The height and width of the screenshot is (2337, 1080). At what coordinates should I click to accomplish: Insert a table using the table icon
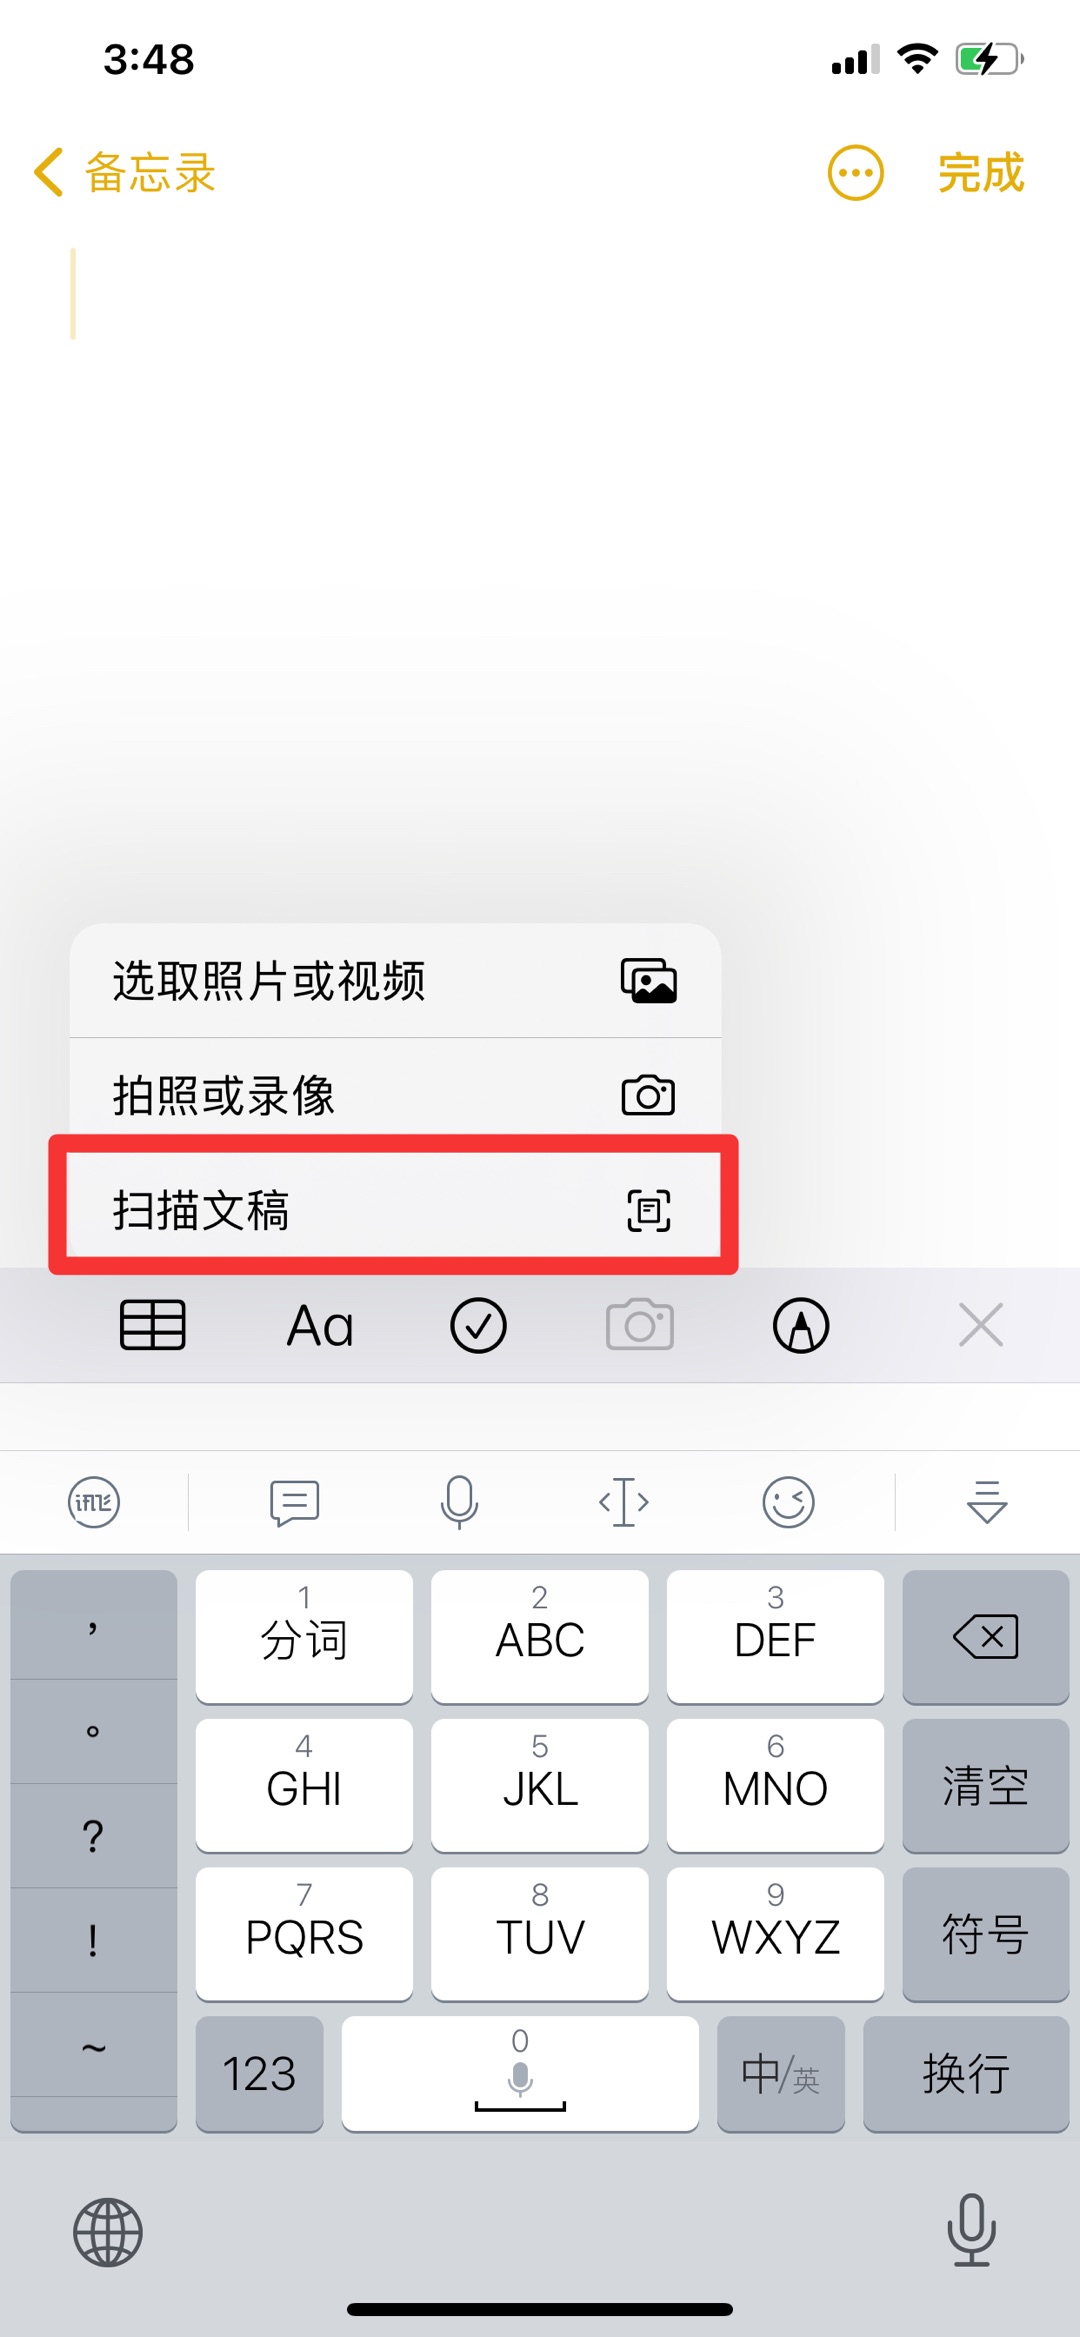pyautogui.click(x=153, y=1326)
